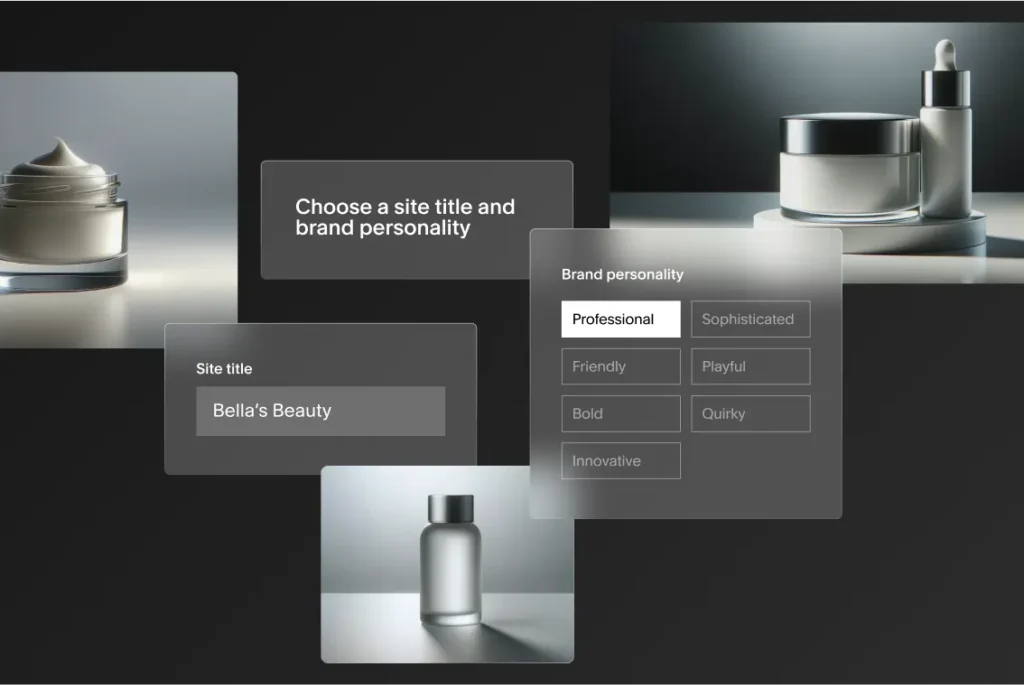
Task: Click the Bella's Beauty input background
Action: (320, 410)
